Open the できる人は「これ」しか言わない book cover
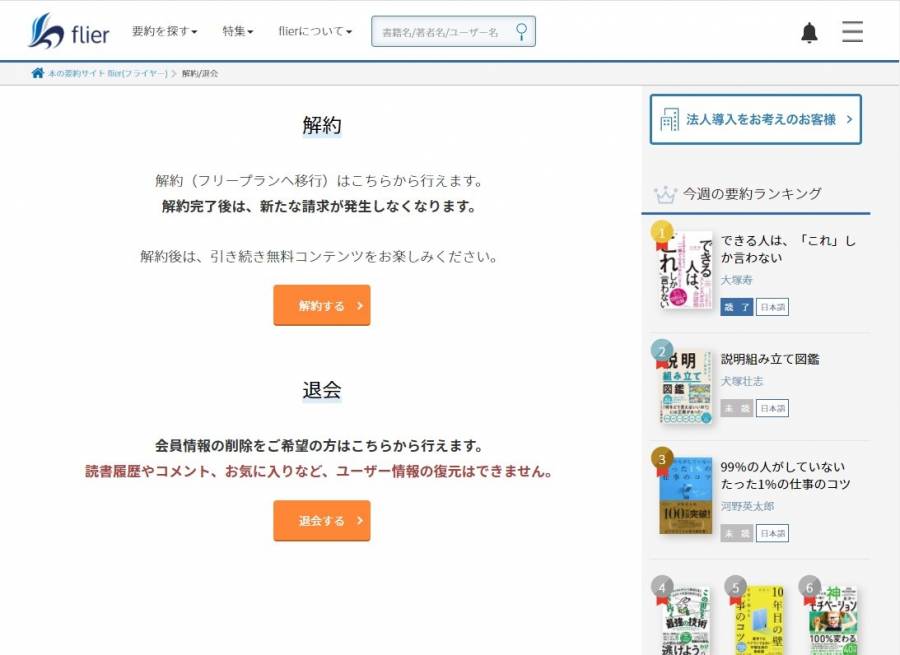Viewport: 900px width, 655px height. pos(686,272)
